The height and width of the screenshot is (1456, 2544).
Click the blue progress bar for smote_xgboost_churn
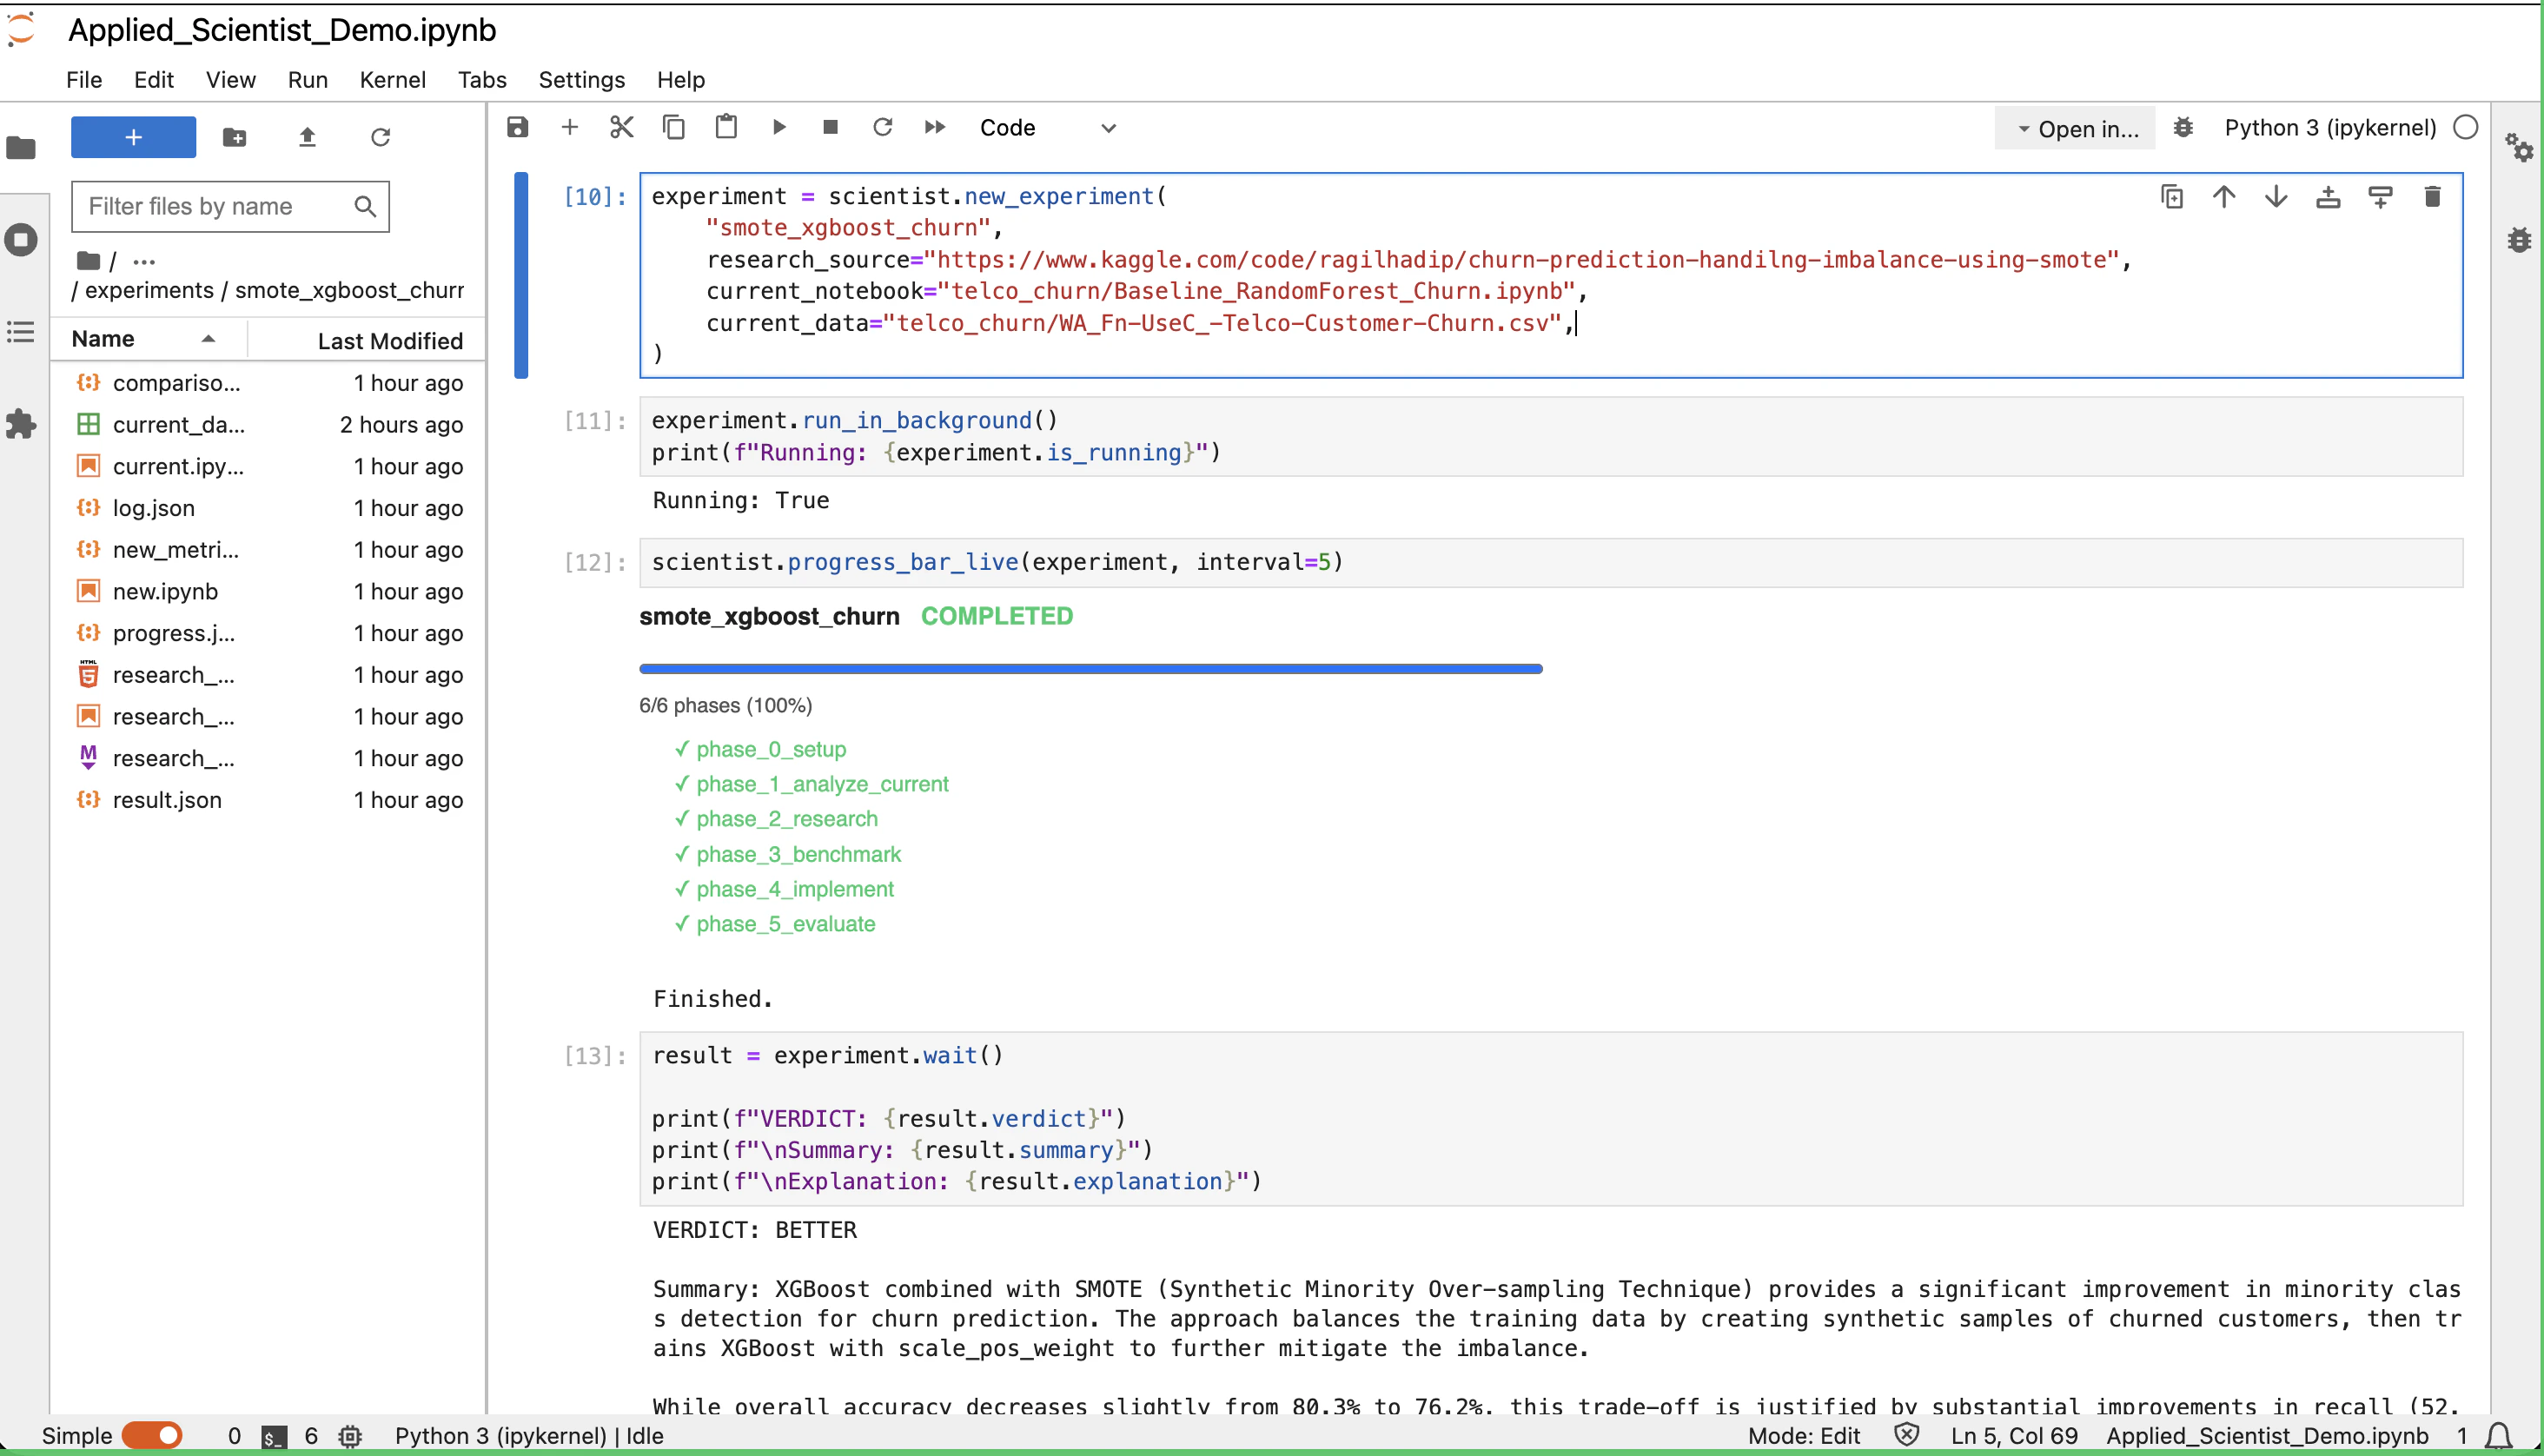[x=1090, y=668]
